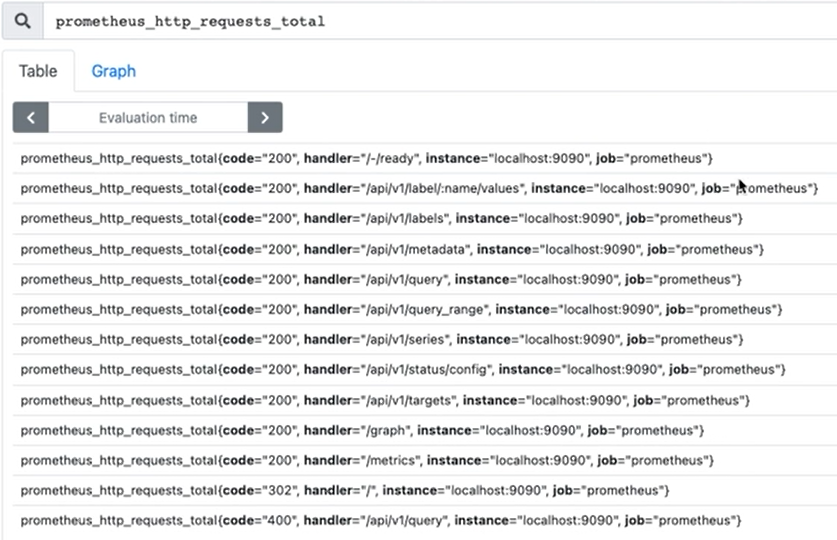Click the row with handler /graph
The image size is (837, 540).
click(x=362, y=430)
